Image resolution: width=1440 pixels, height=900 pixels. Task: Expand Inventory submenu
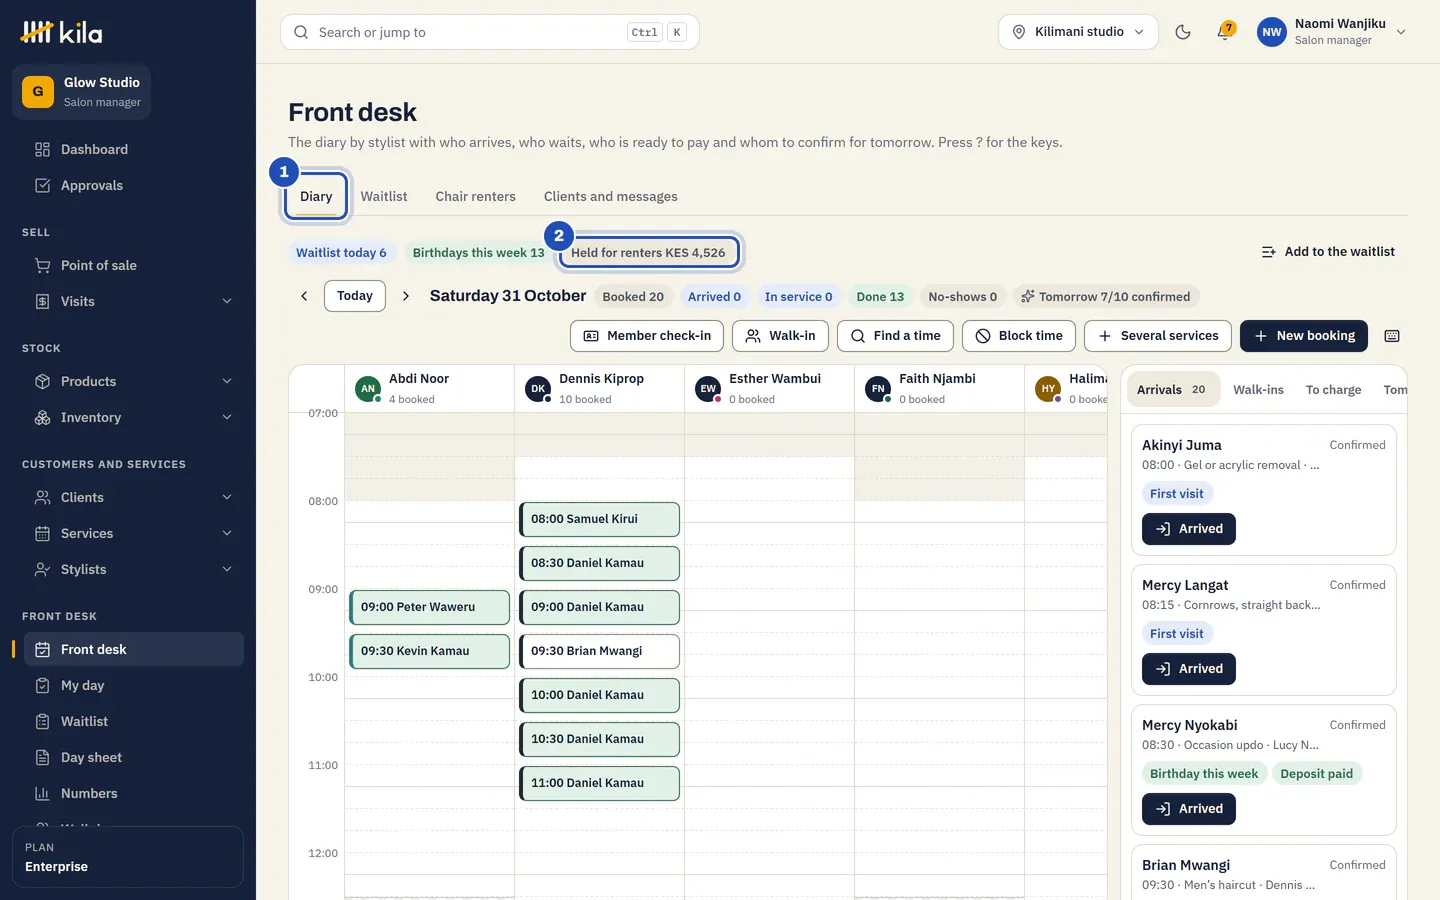tap(227, 418)
